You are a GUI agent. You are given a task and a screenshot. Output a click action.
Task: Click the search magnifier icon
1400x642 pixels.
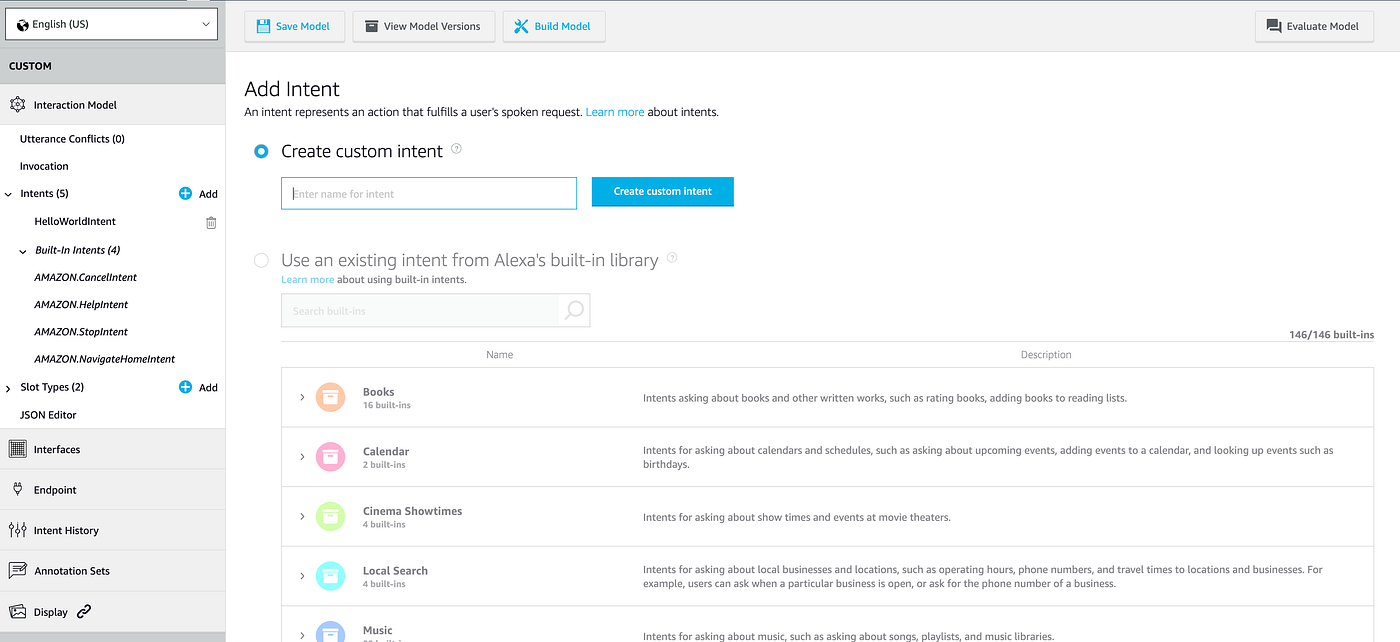(574, 310)
